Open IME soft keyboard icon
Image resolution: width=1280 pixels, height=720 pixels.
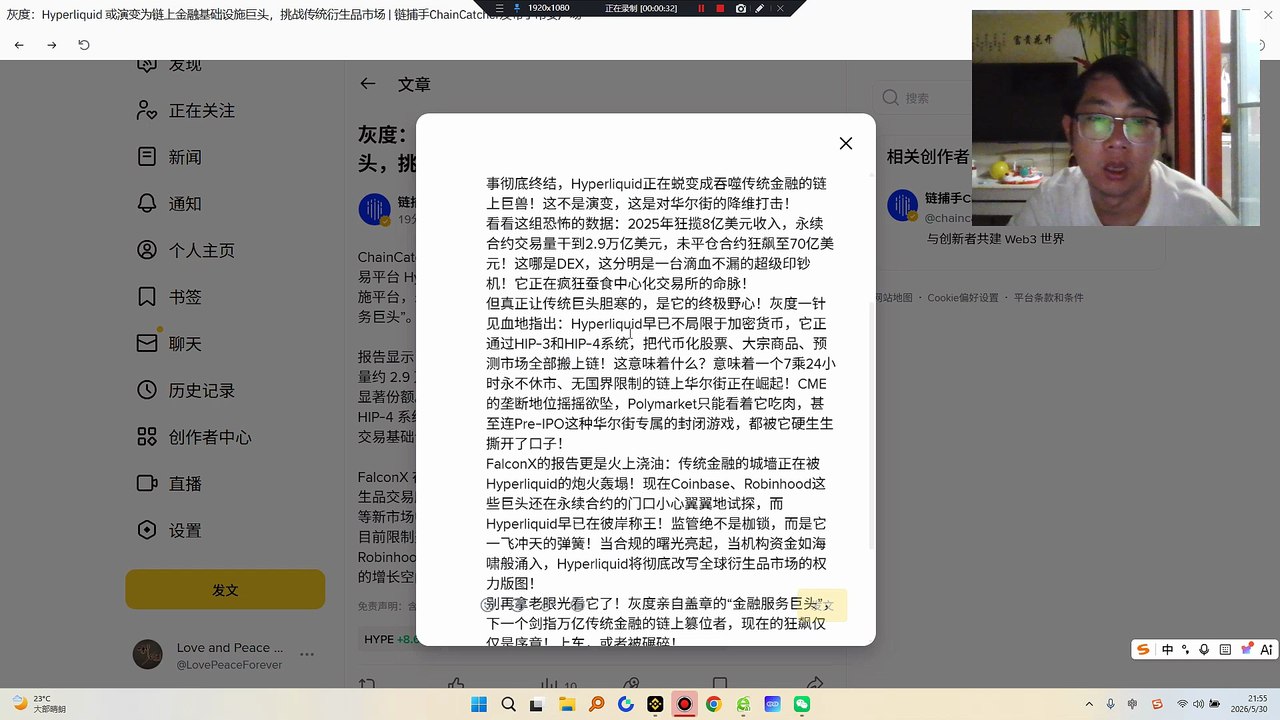pyautogui.click(x=1225, y=650)
